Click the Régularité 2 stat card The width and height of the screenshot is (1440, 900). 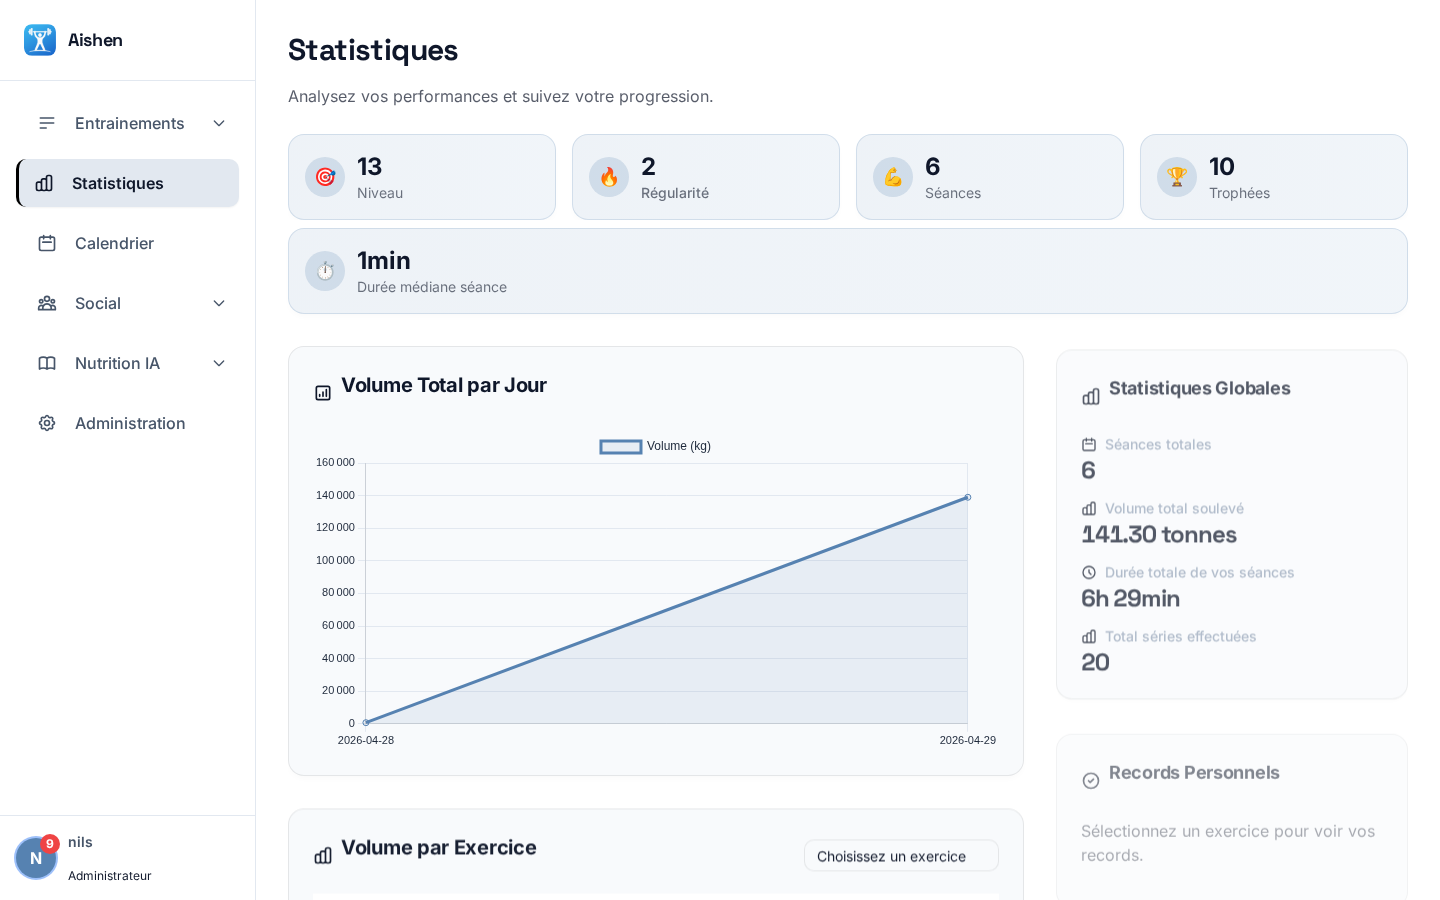pos(706,177)
